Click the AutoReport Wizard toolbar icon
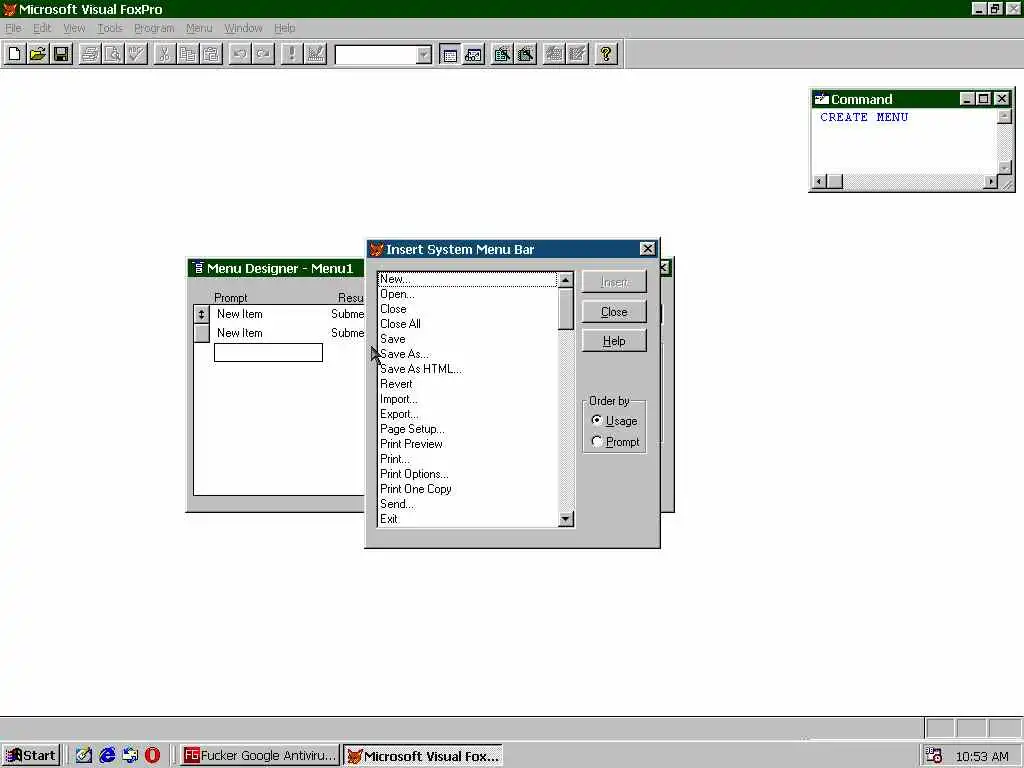This screenshot has width=1024, height=768. pyautogui.click(x=577, y=54)
